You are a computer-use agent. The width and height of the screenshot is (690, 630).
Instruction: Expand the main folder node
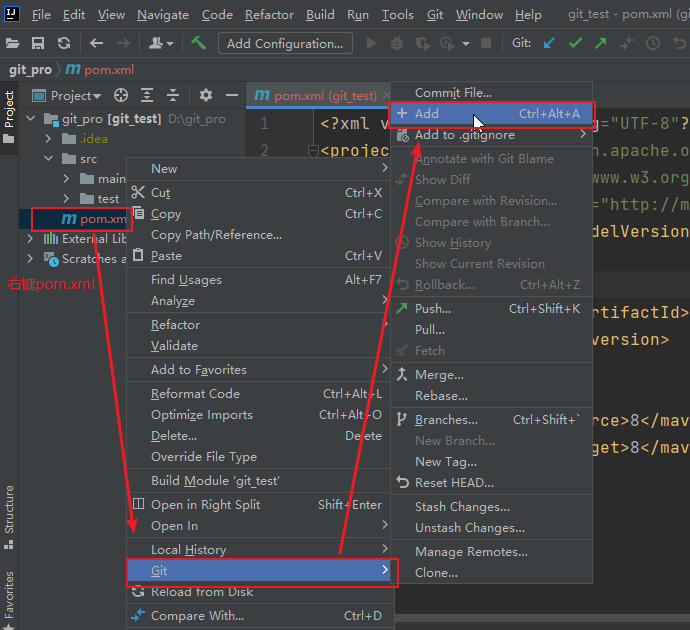(66, 178)
